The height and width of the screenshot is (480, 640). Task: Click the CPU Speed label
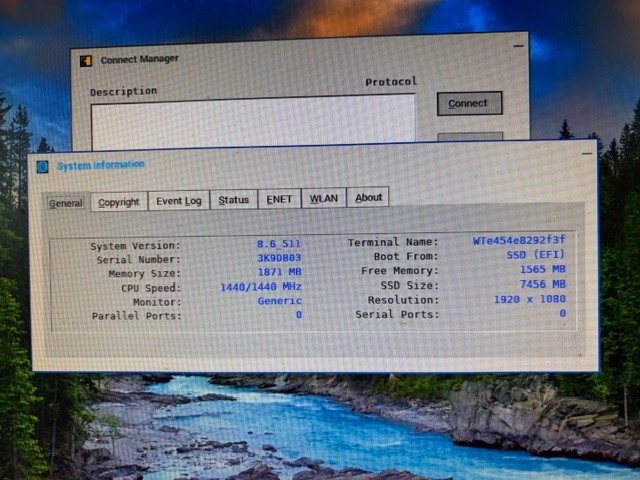tap(151, 288)
